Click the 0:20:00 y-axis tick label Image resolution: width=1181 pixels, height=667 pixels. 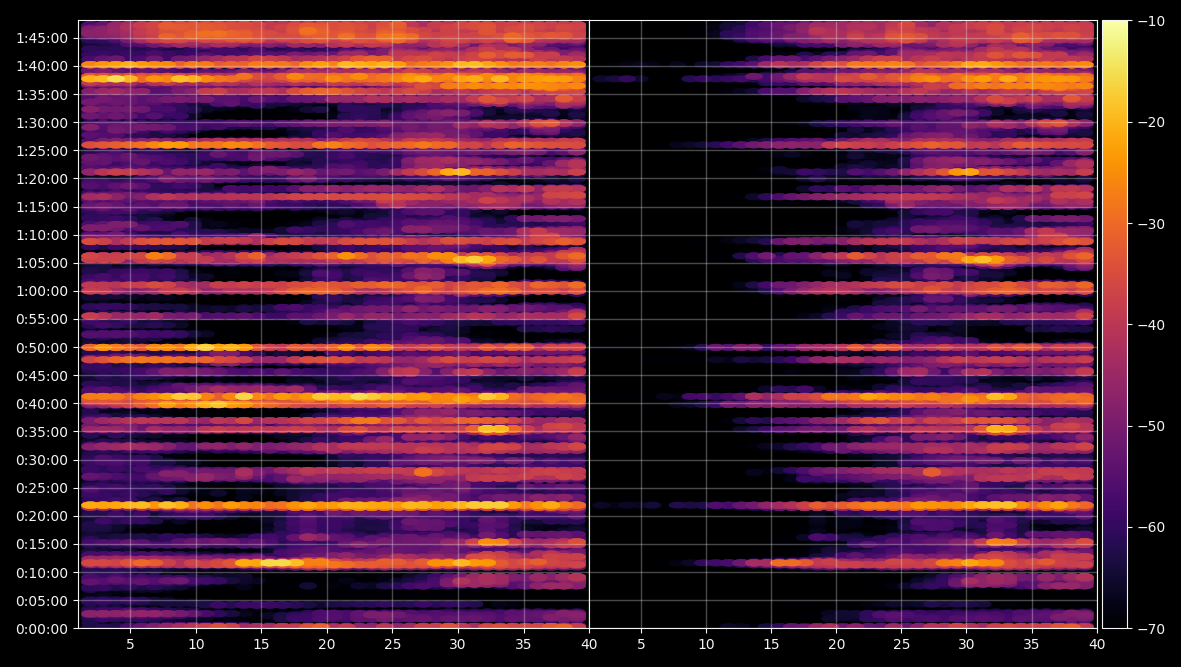[42, 516]
